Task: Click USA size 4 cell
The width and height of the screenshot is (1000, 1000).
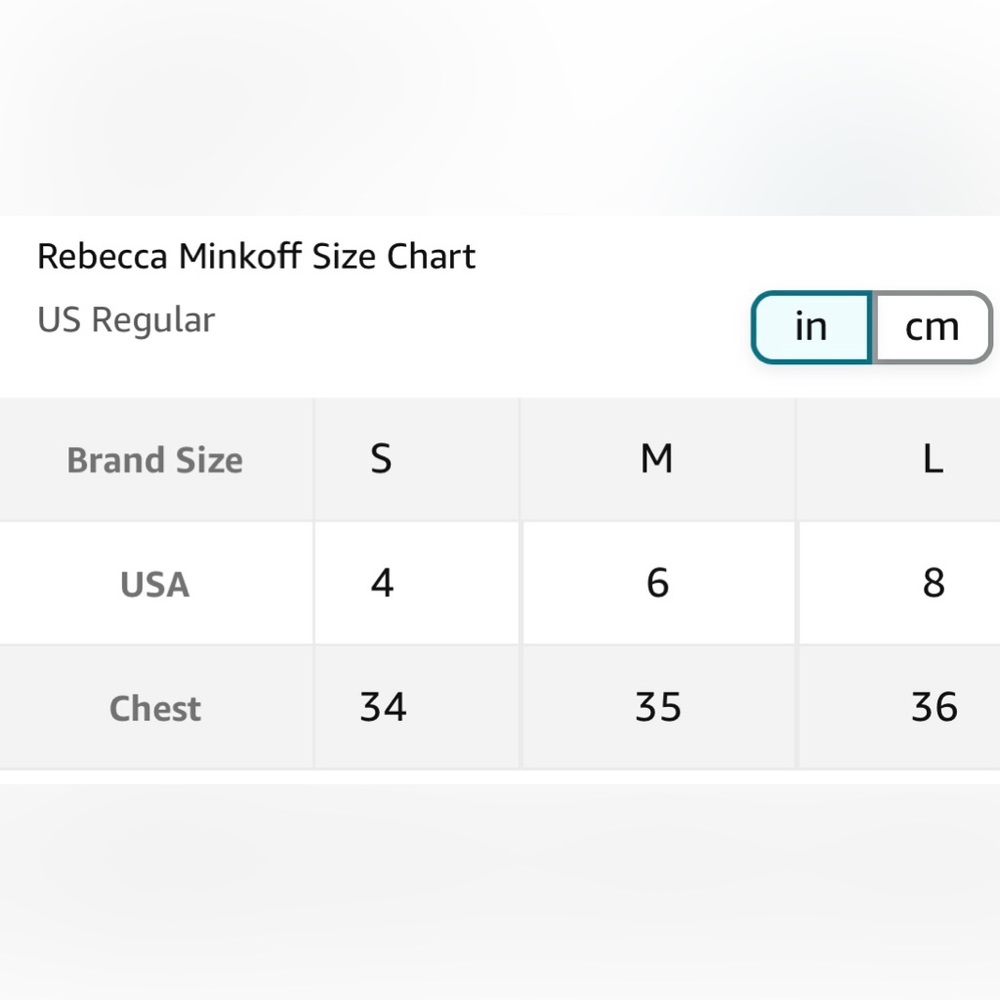Action: (x=382, y=583)
